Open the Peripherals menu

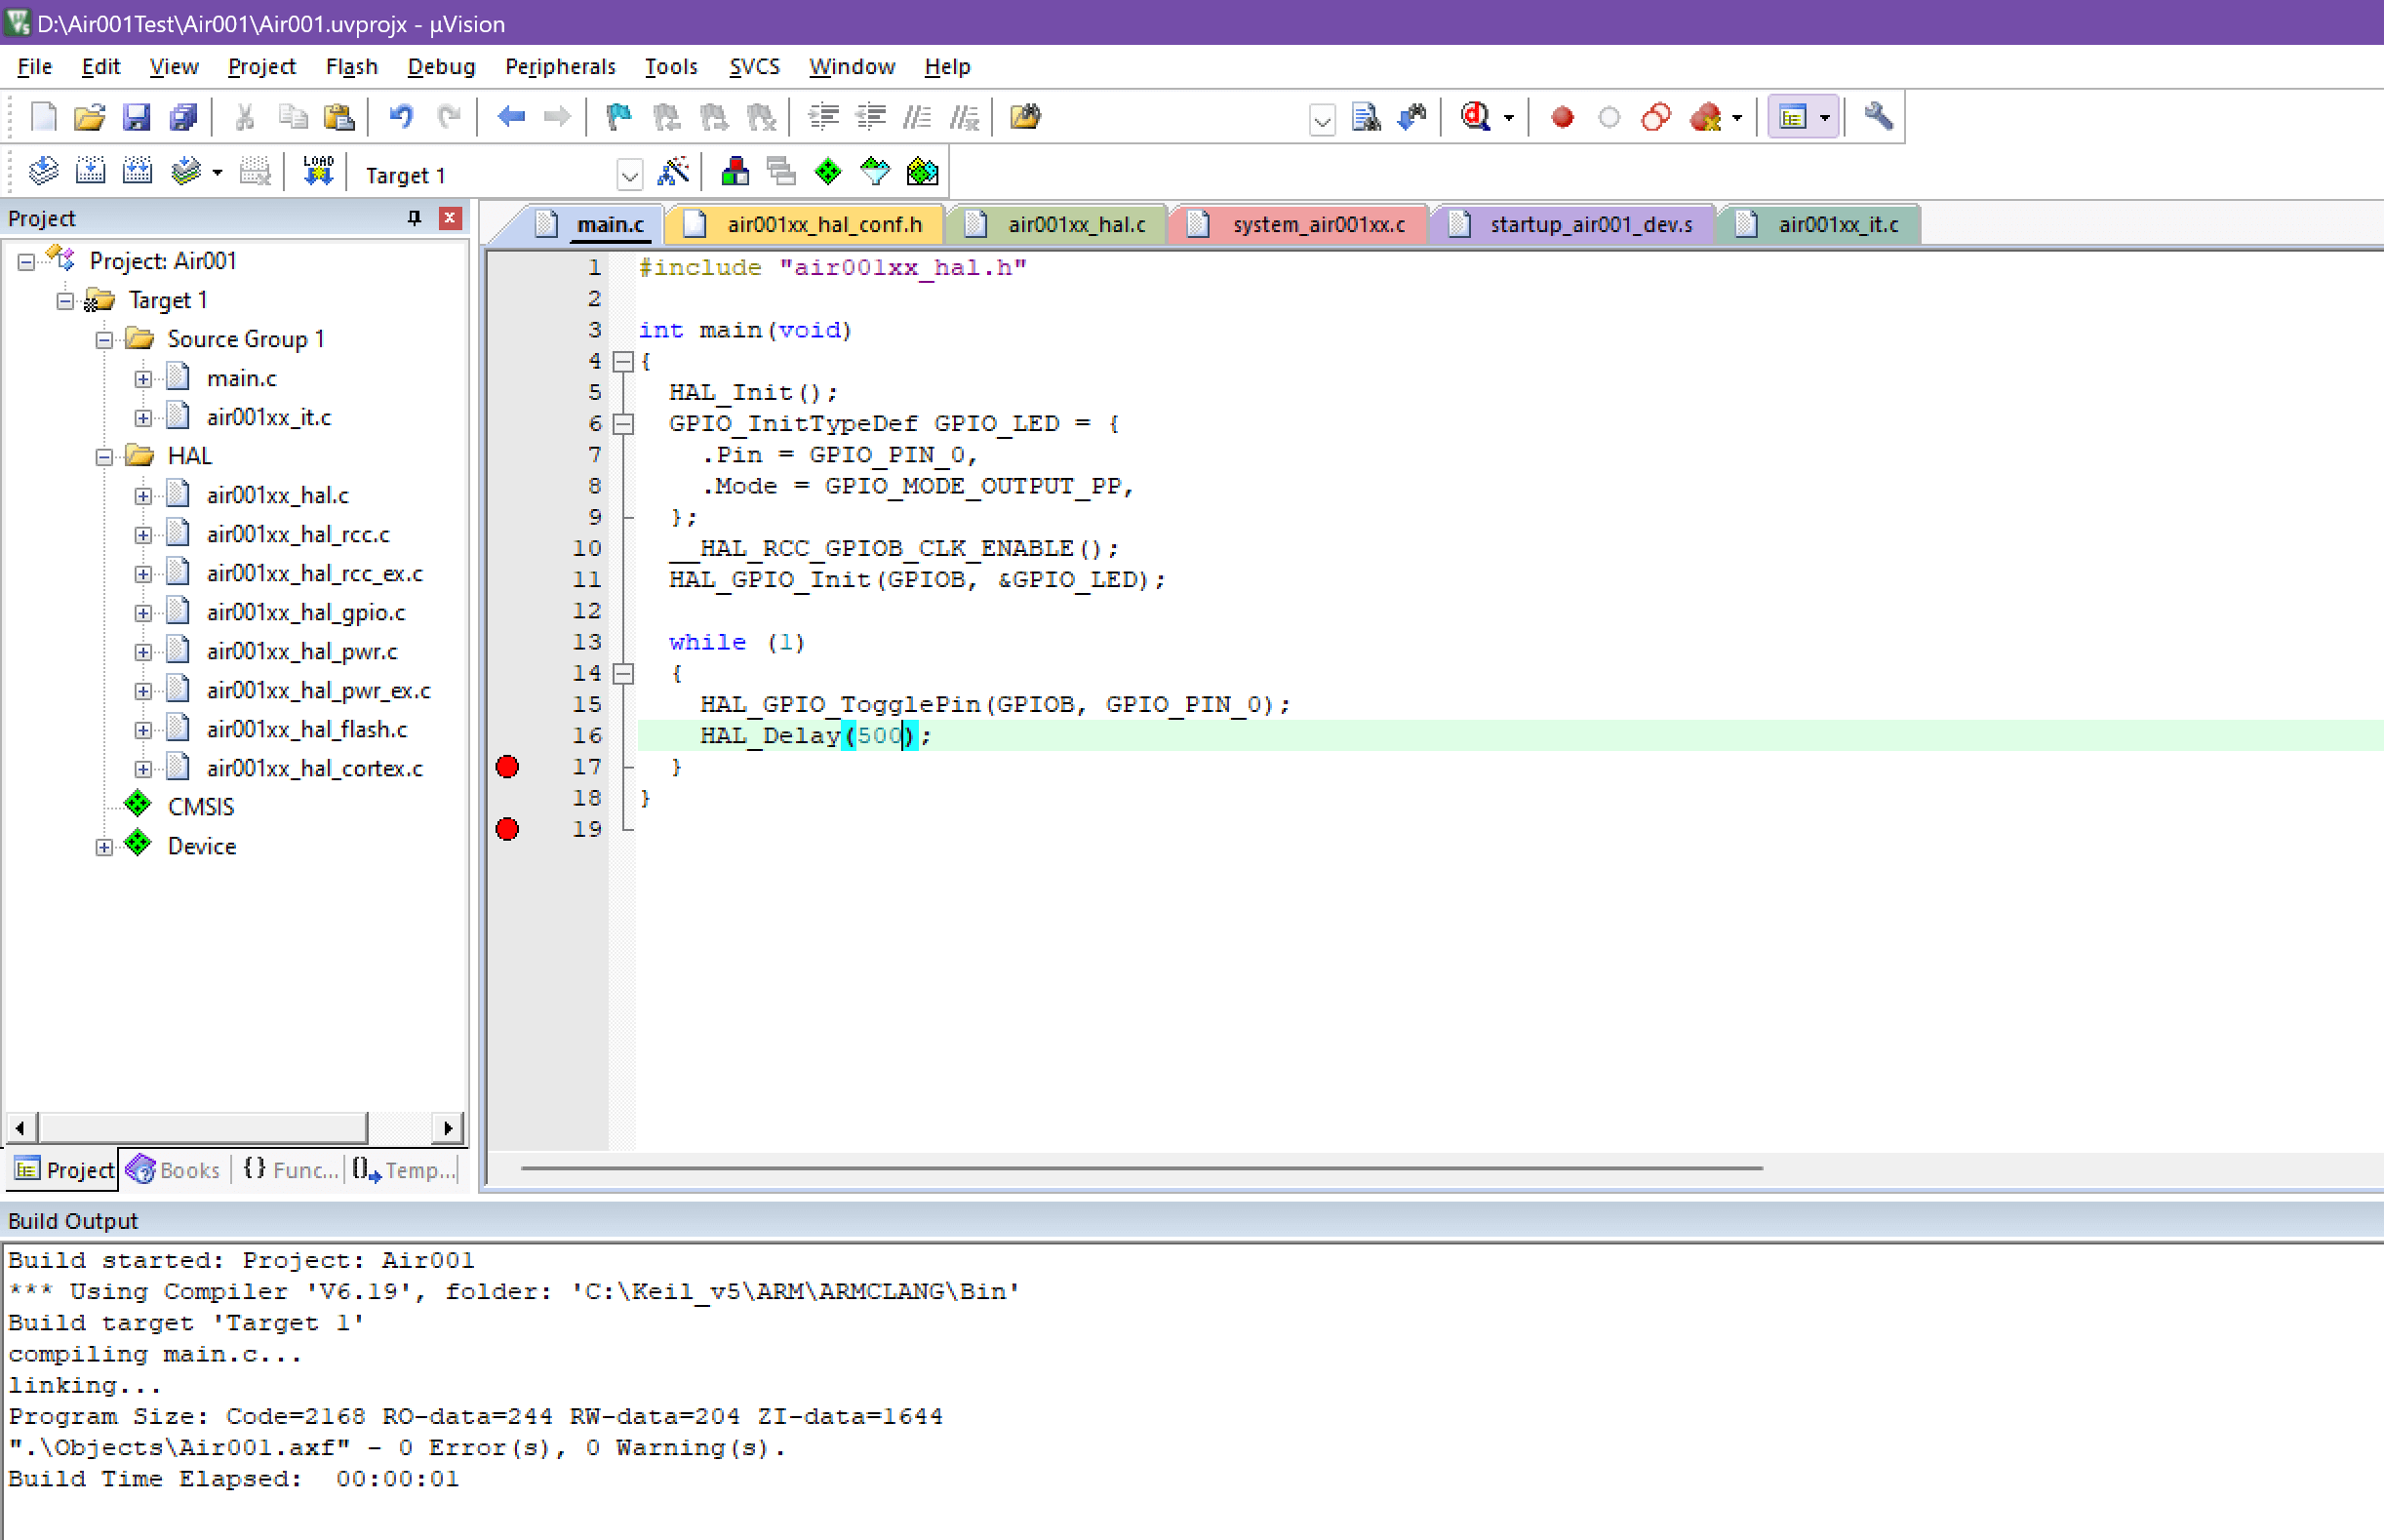click(559, 67)
